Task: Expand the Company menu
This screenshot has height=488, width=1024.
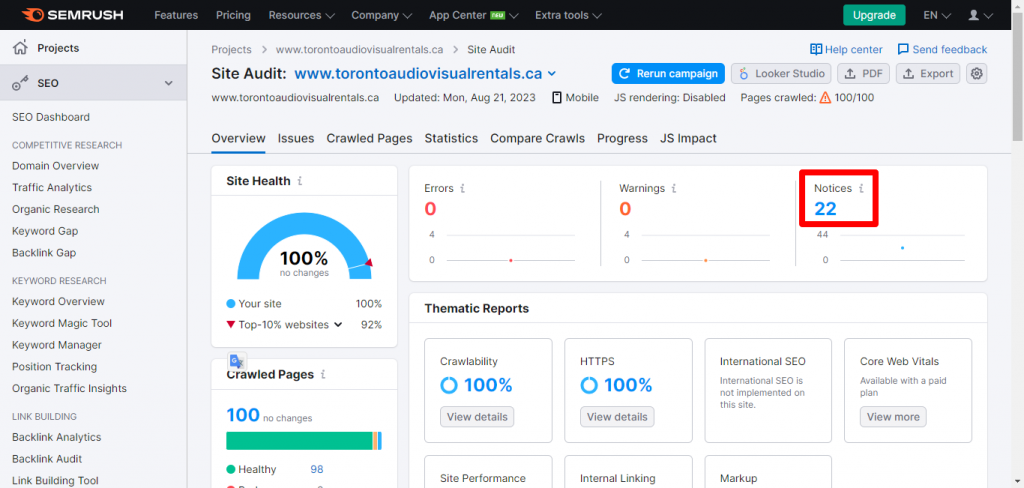Action: (381, 14)
